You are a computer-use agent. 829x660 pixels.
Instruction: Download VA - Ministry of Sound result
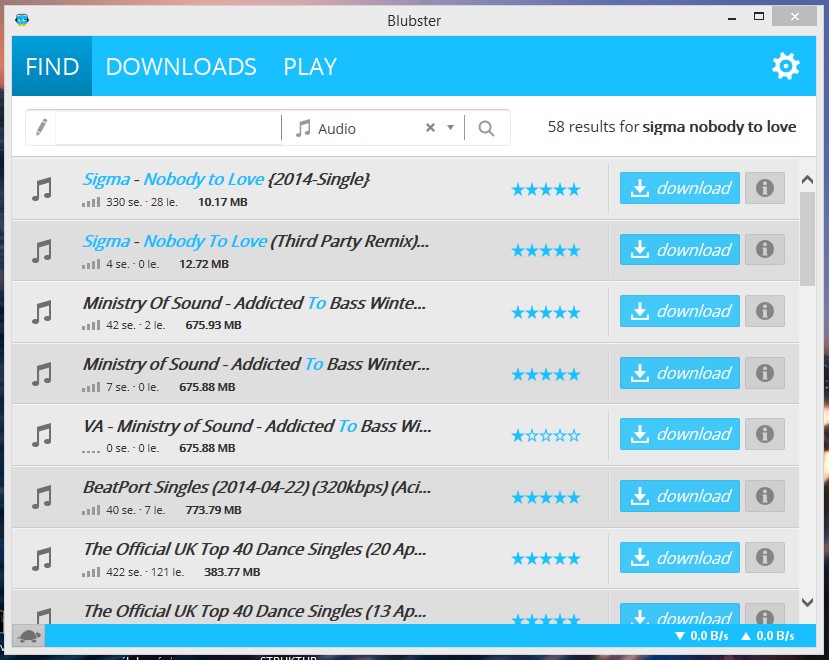tap(679, 434)
